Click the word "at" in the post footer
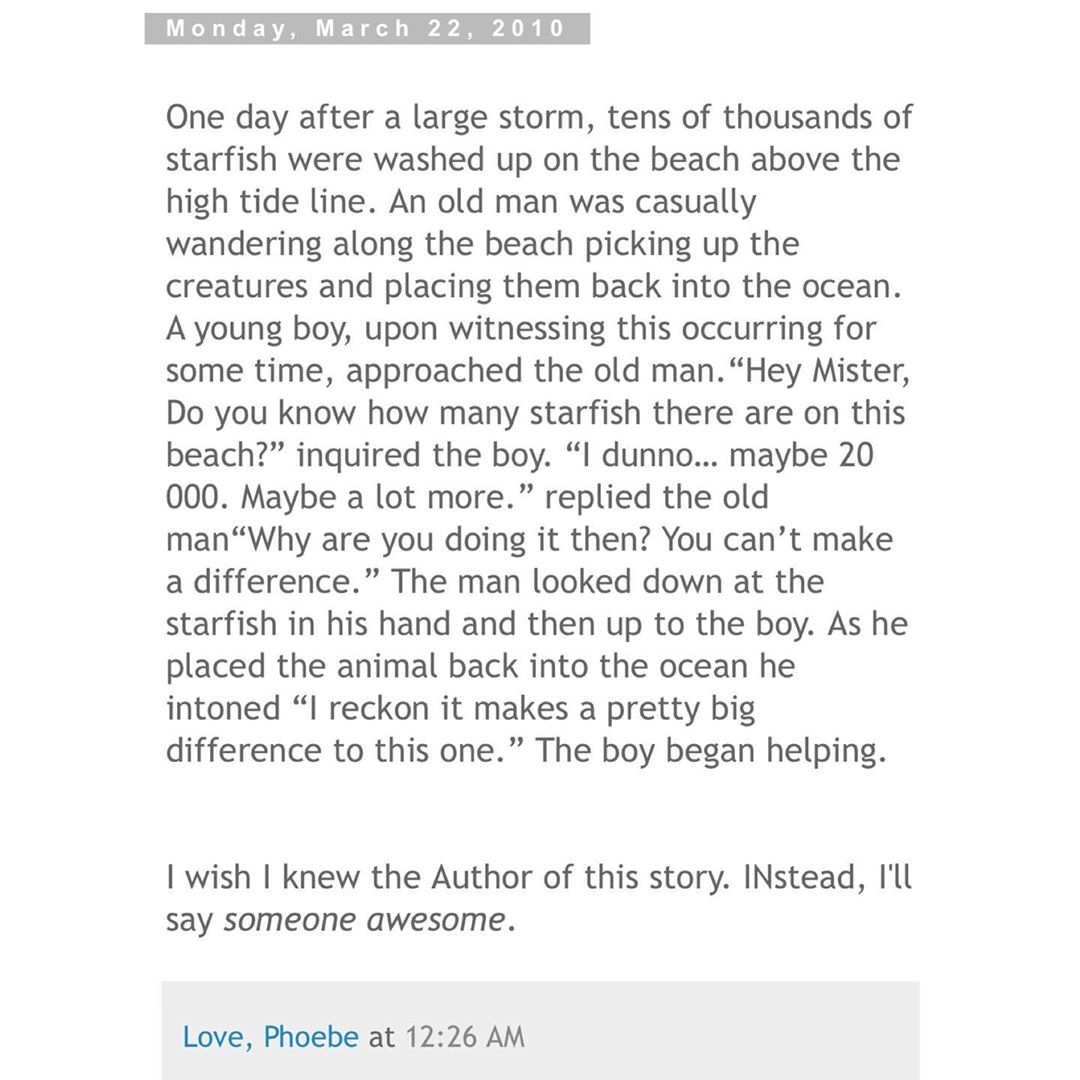 click(x=382, y=1037)
